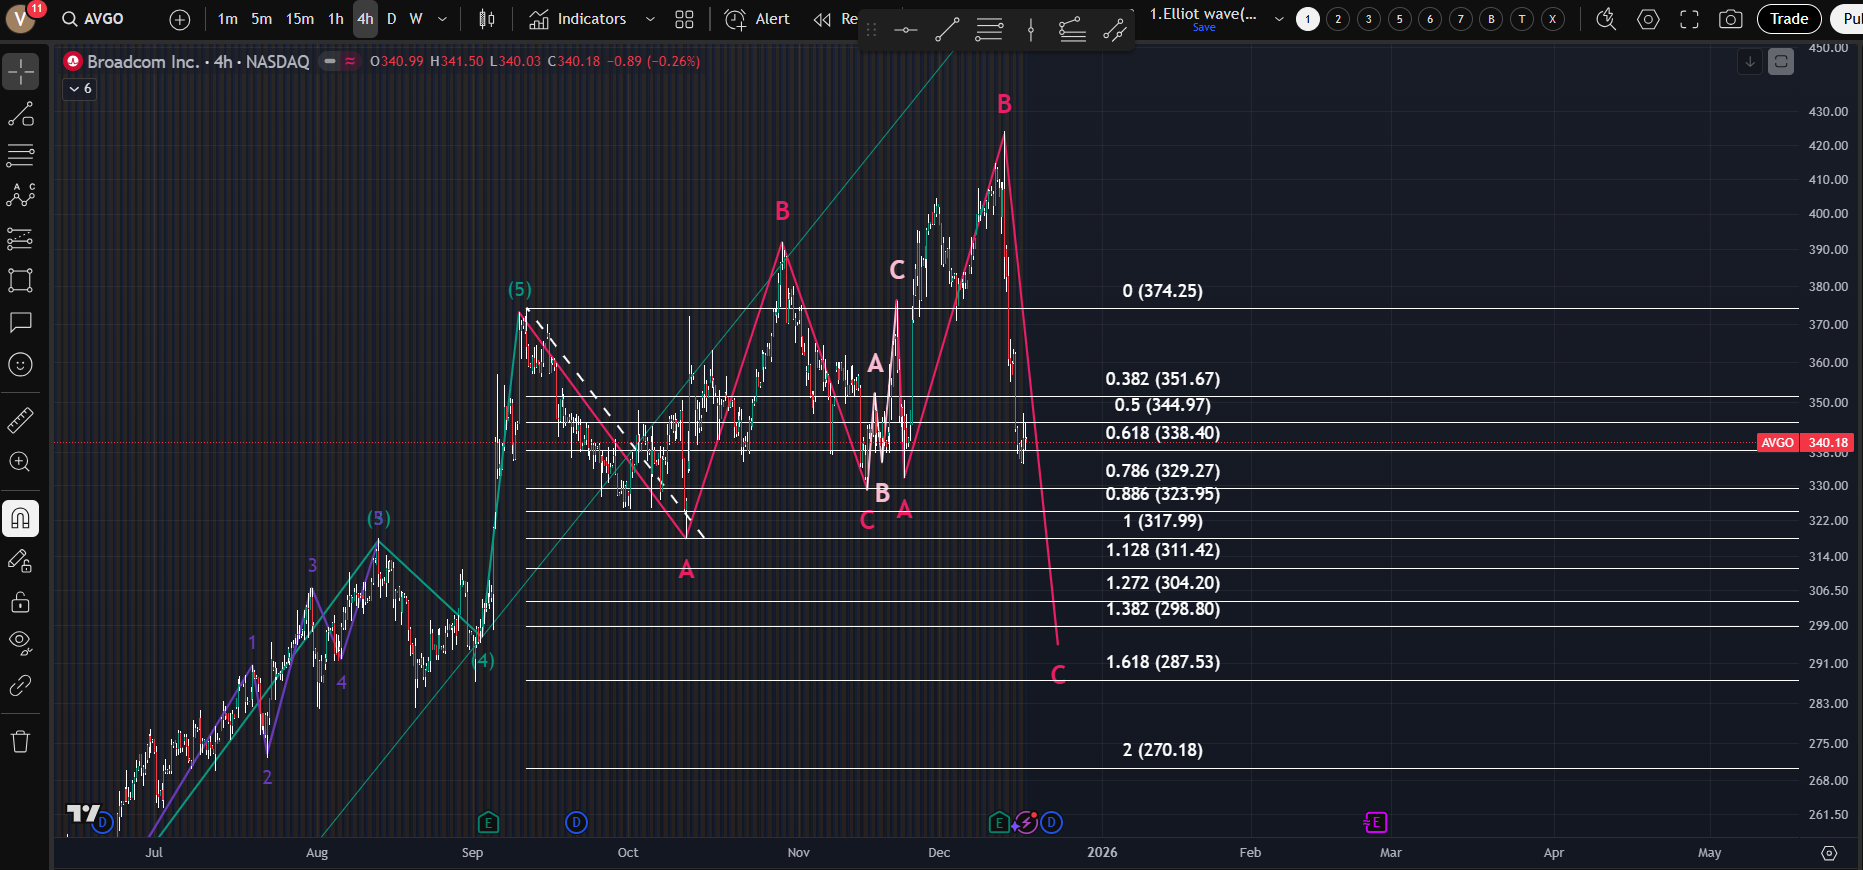The image size is (1863, 870).
Task: Click the Trade button
Action: click(x=1788, y=19)
